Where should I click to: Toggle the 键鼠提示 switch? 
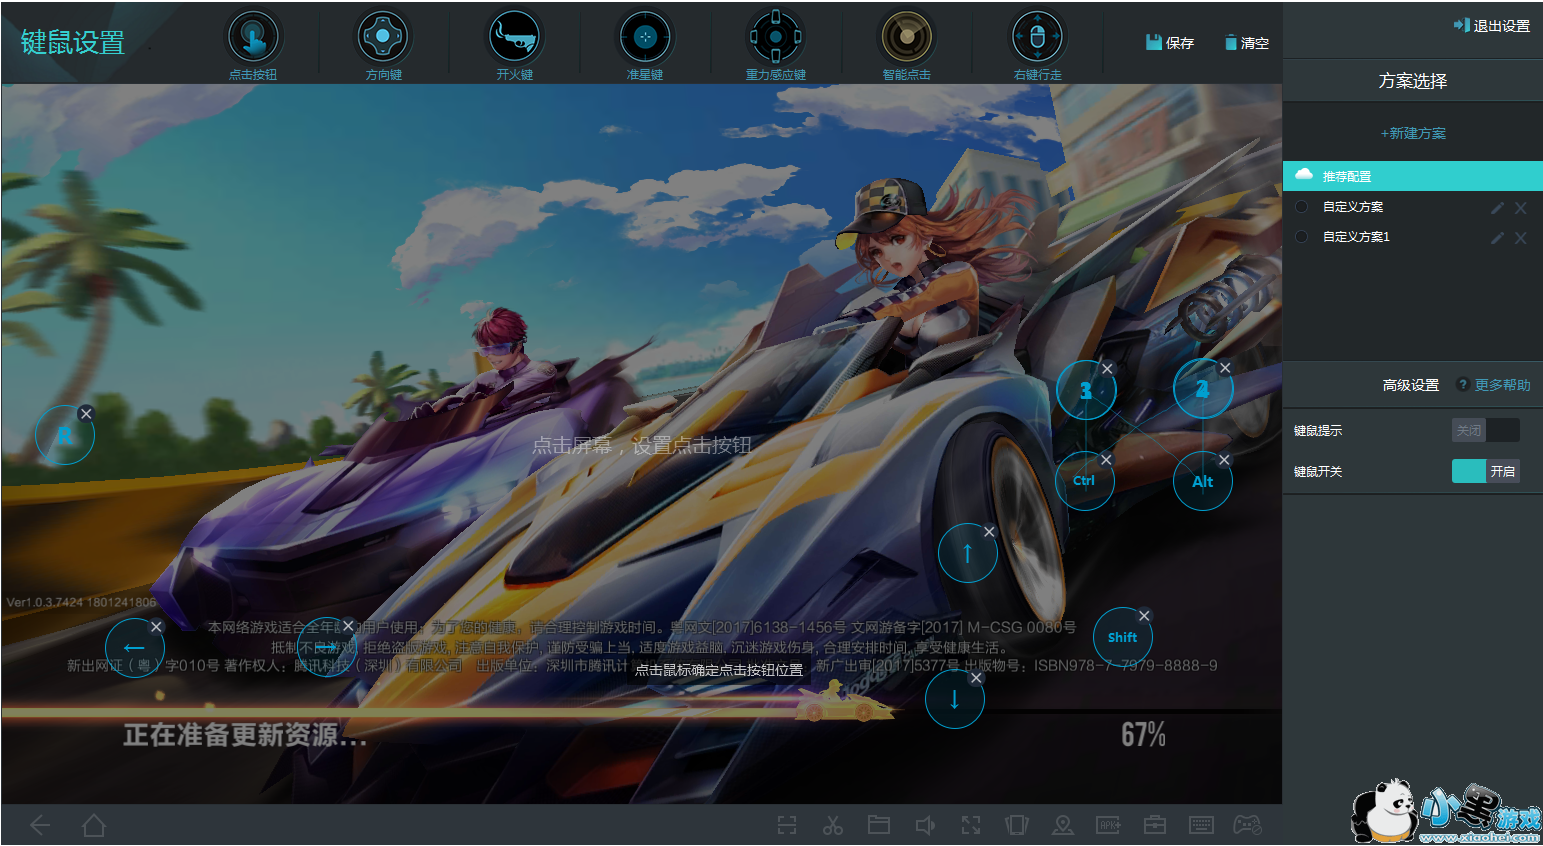click(1486, 430)
